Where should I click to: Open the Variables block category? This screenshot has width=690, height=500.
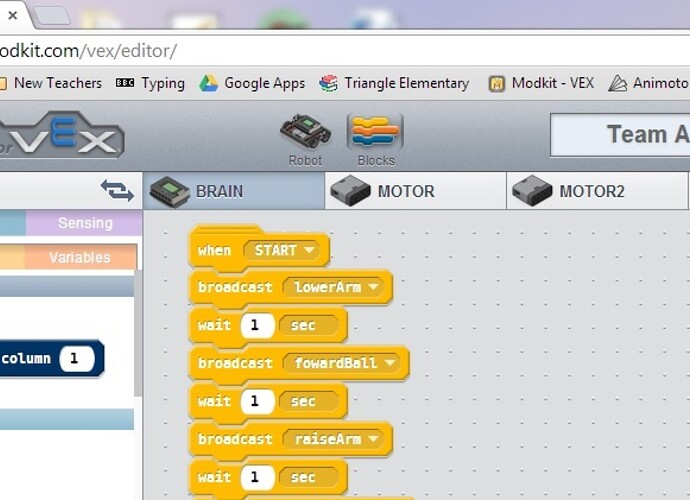pos(81,257)
